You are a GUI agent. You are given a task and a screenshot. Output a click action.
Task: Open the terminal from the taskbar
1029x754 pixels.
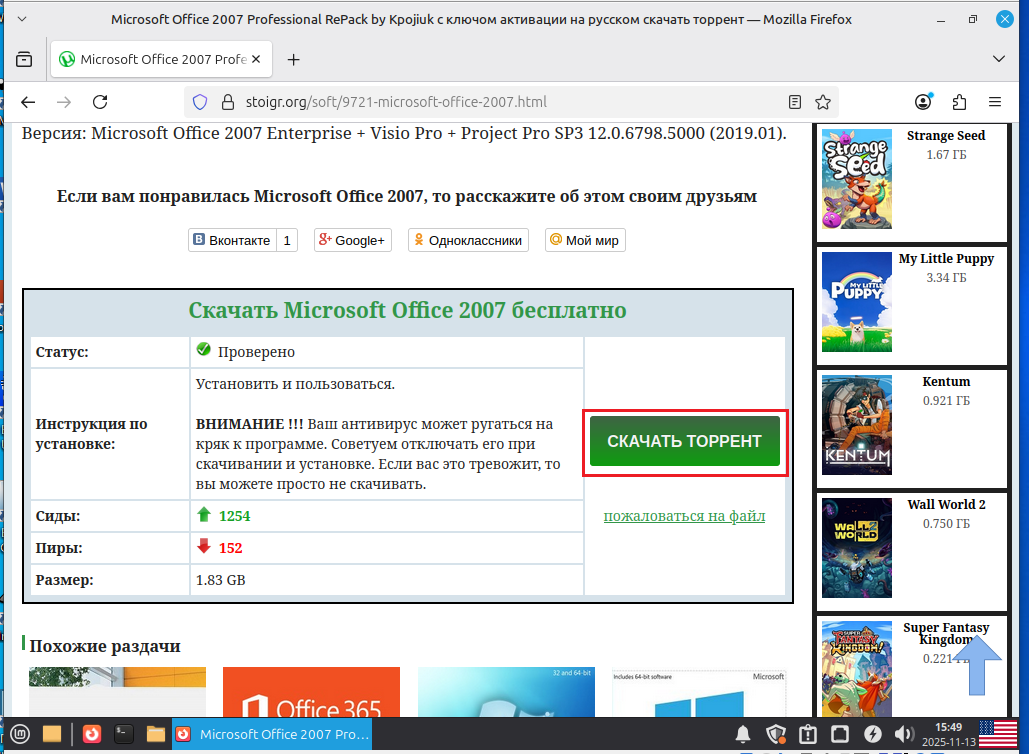pos(123,734)
